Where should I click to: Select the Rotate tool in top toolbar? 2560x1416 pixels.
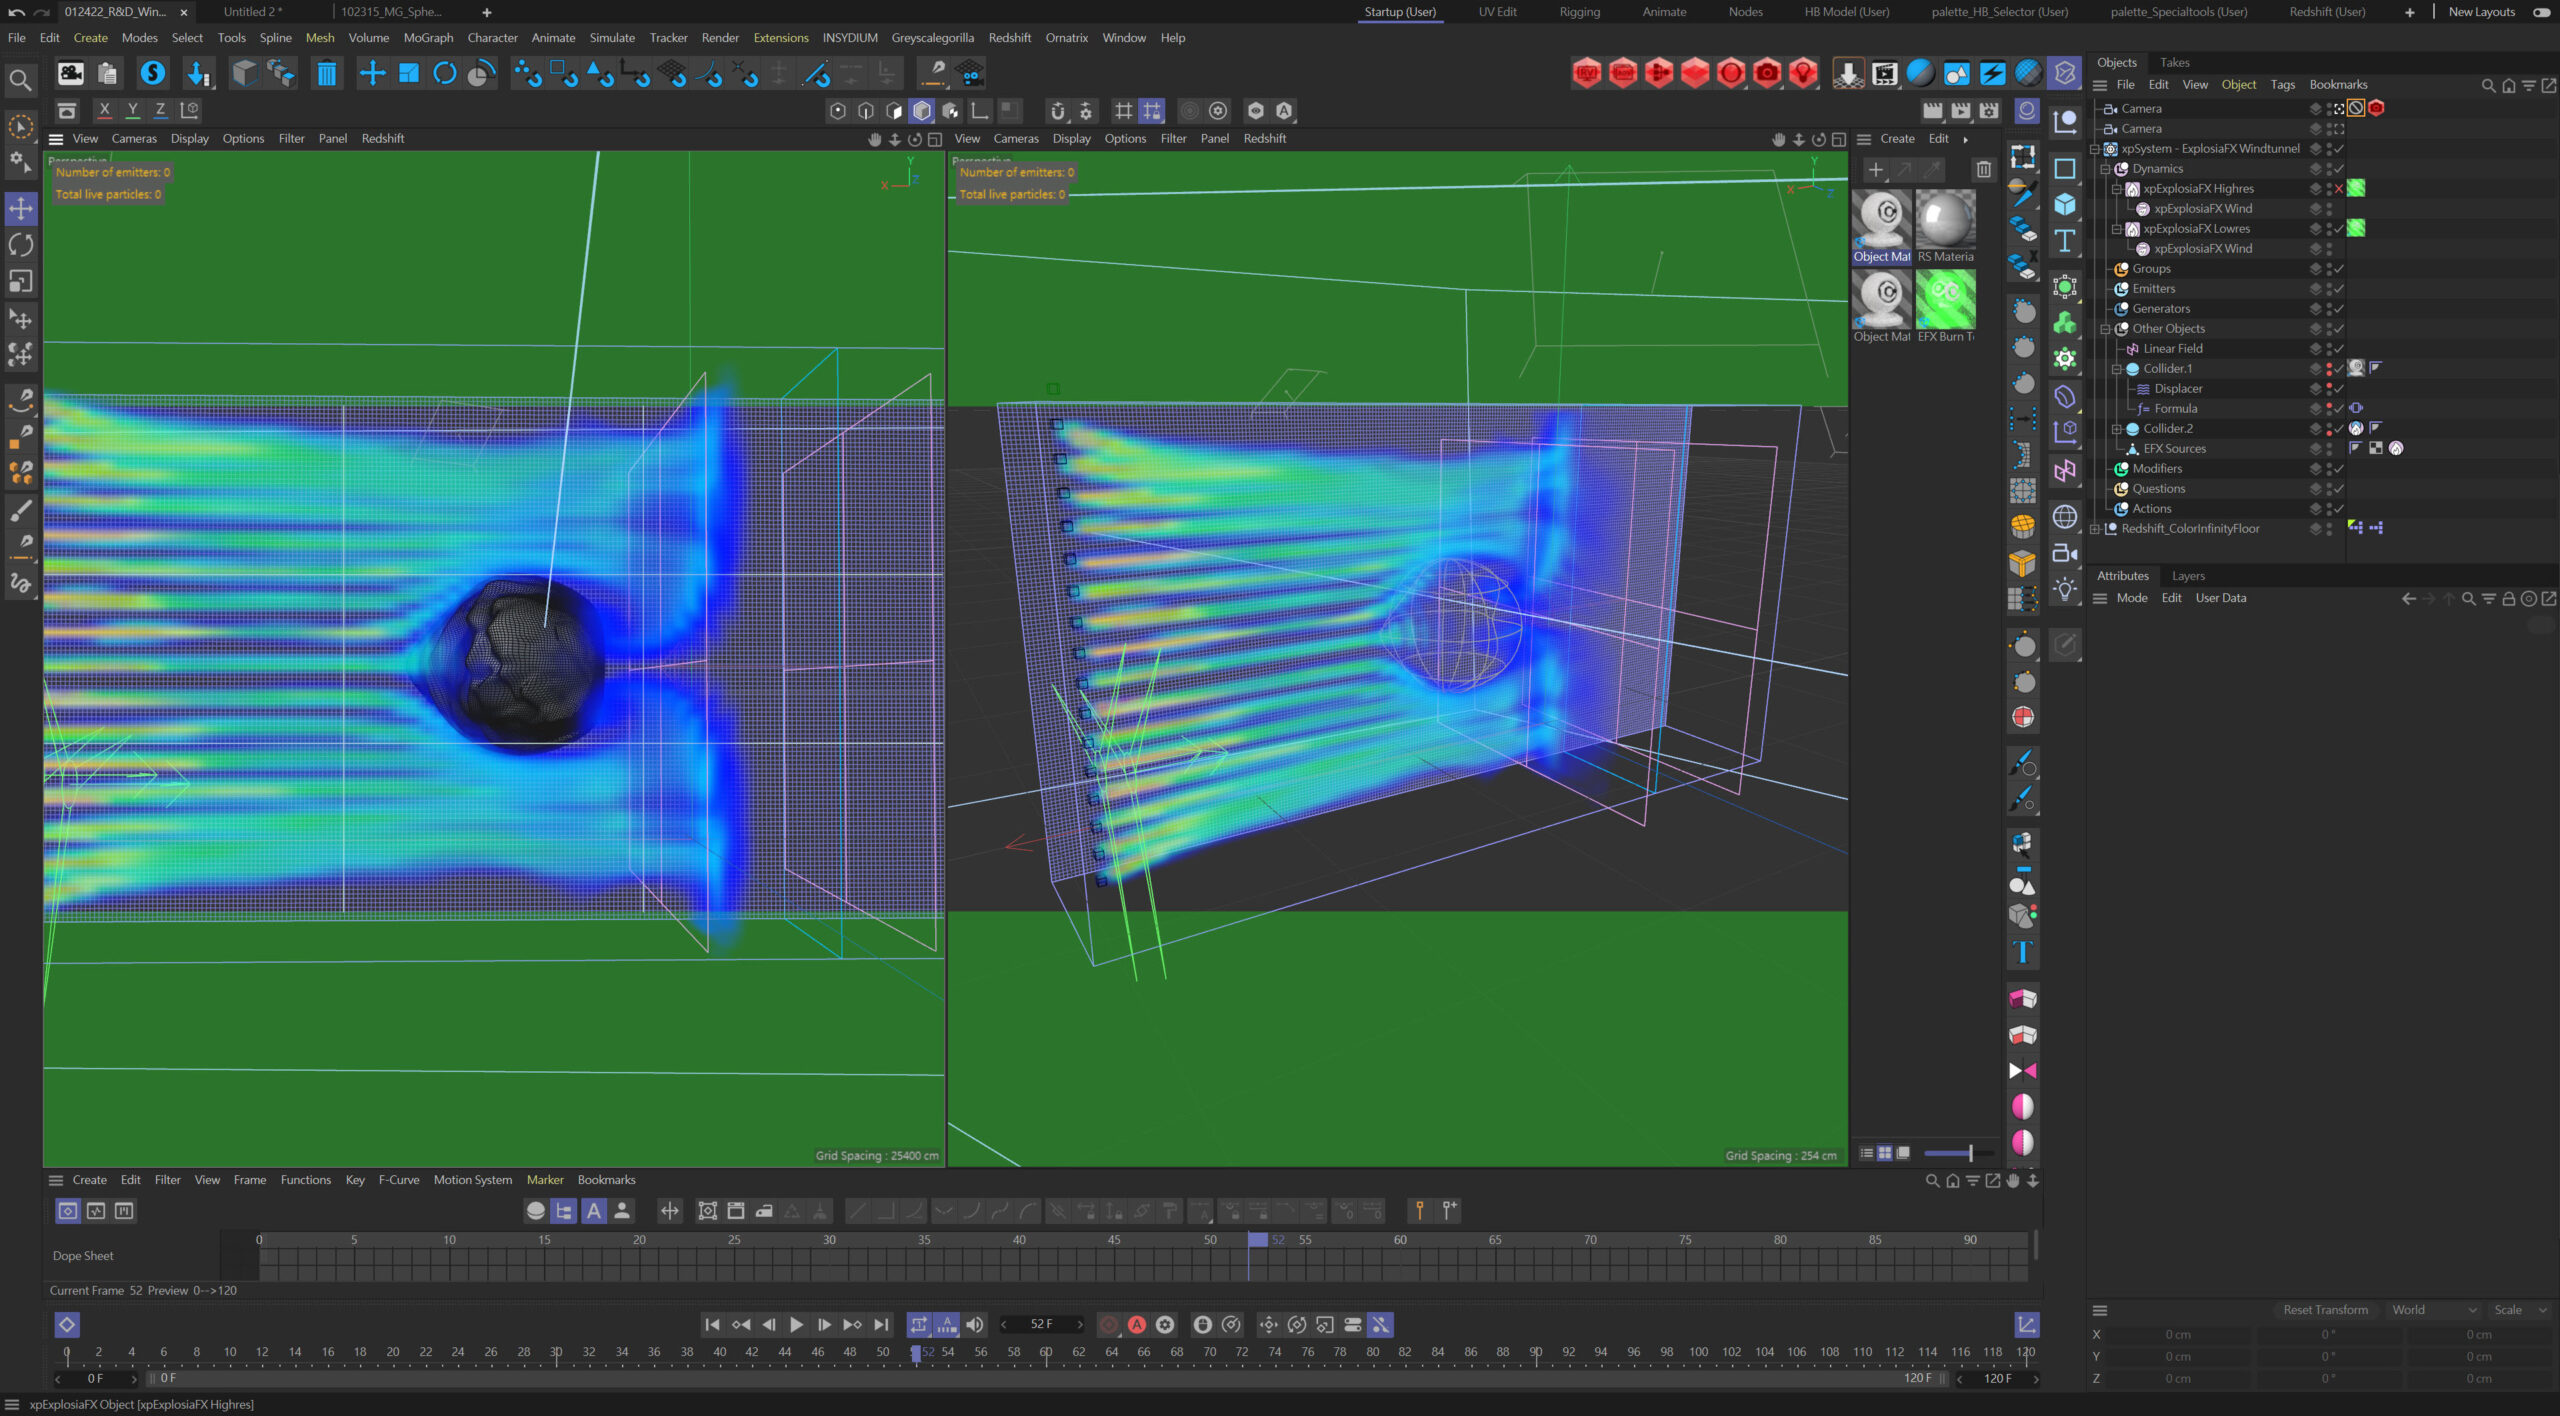tap(445, 73)
